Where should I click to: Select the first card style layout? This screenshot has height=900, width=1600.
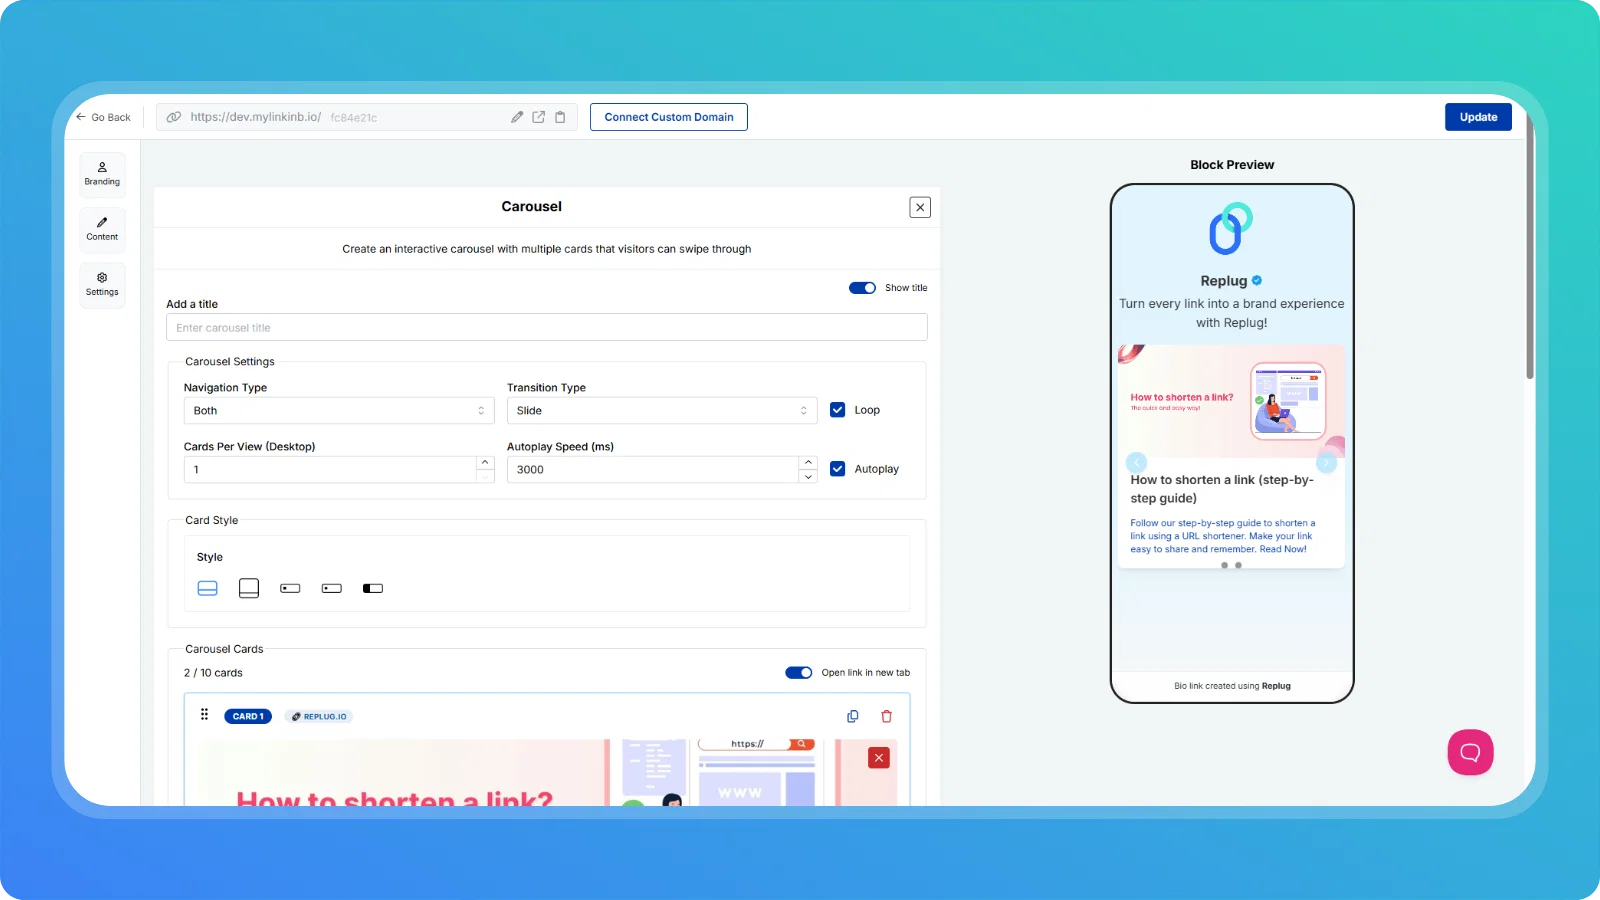pyautogui.click(x=208, y=588)
